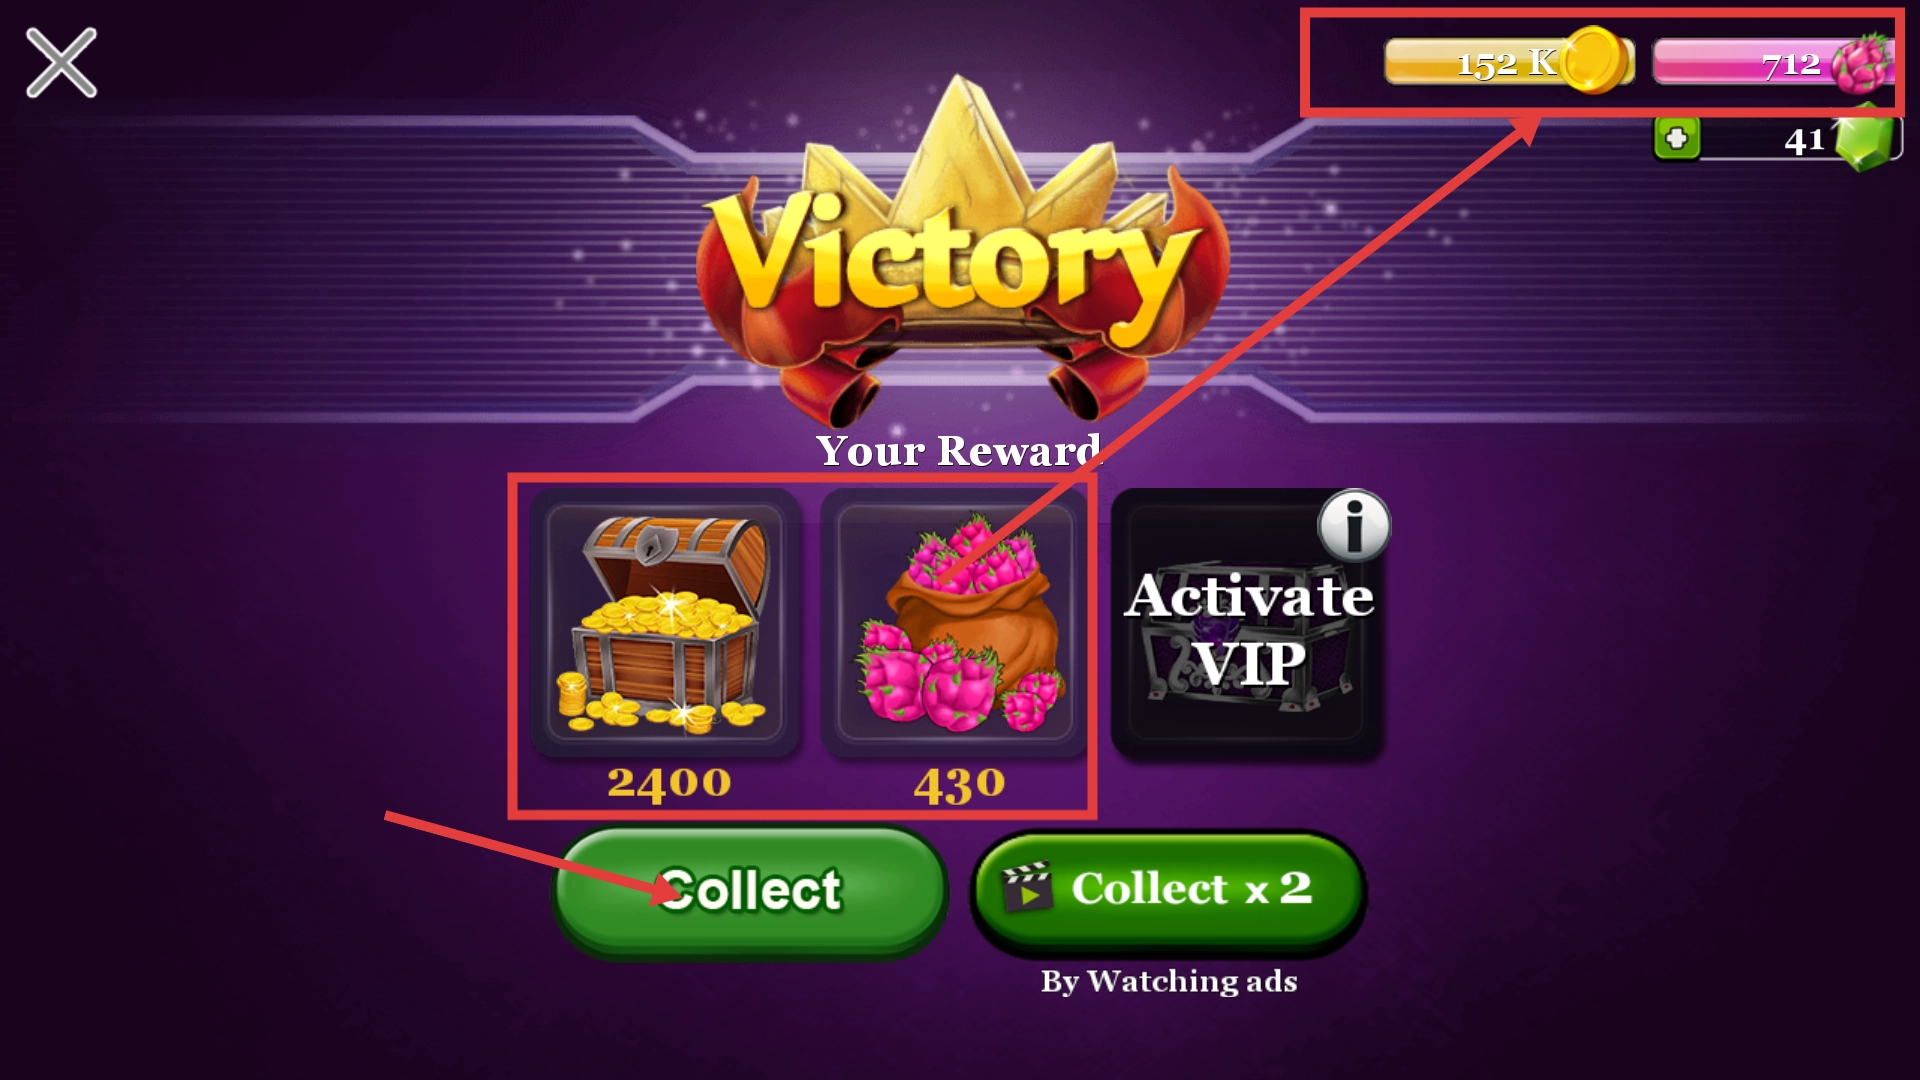Image resolution: width=1920 pixels, height=1080 pixels.
Task: Click the dragon fruit sack reward tile
Action: 955,622
